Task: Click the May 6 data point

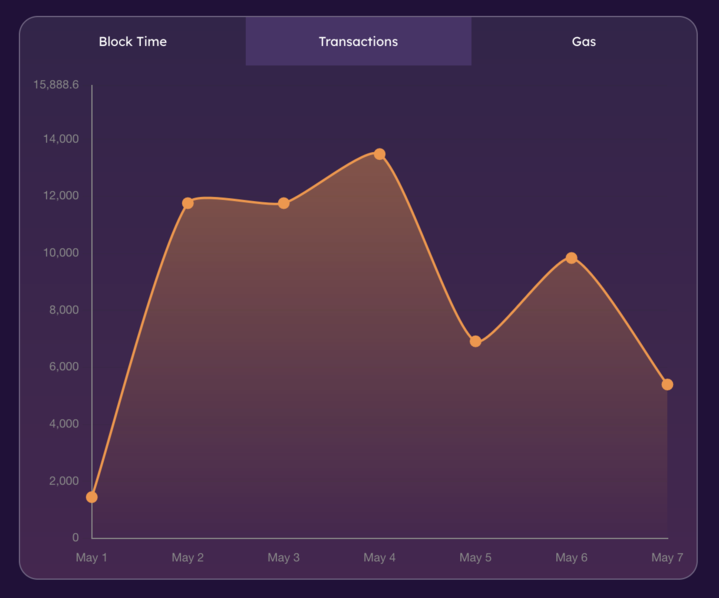Action: (571, 258)
